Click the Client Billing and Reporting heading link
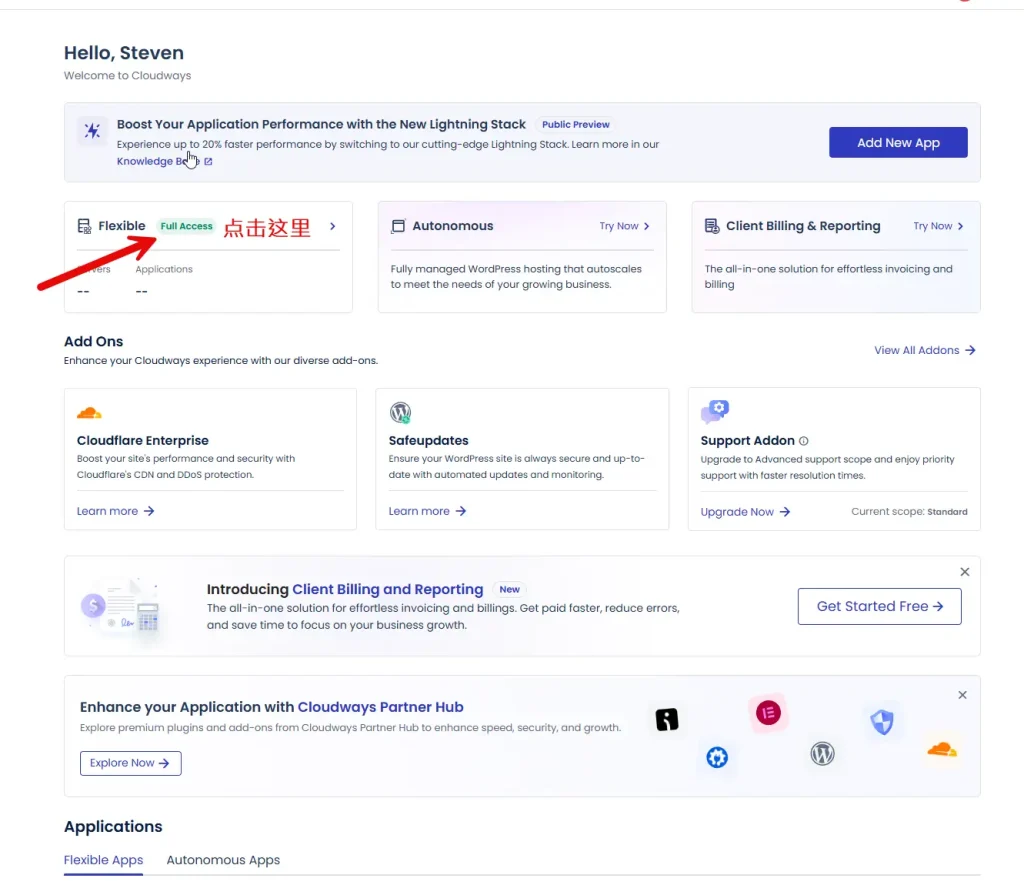Screen dimensions: 1024x885 coord(387,589)
